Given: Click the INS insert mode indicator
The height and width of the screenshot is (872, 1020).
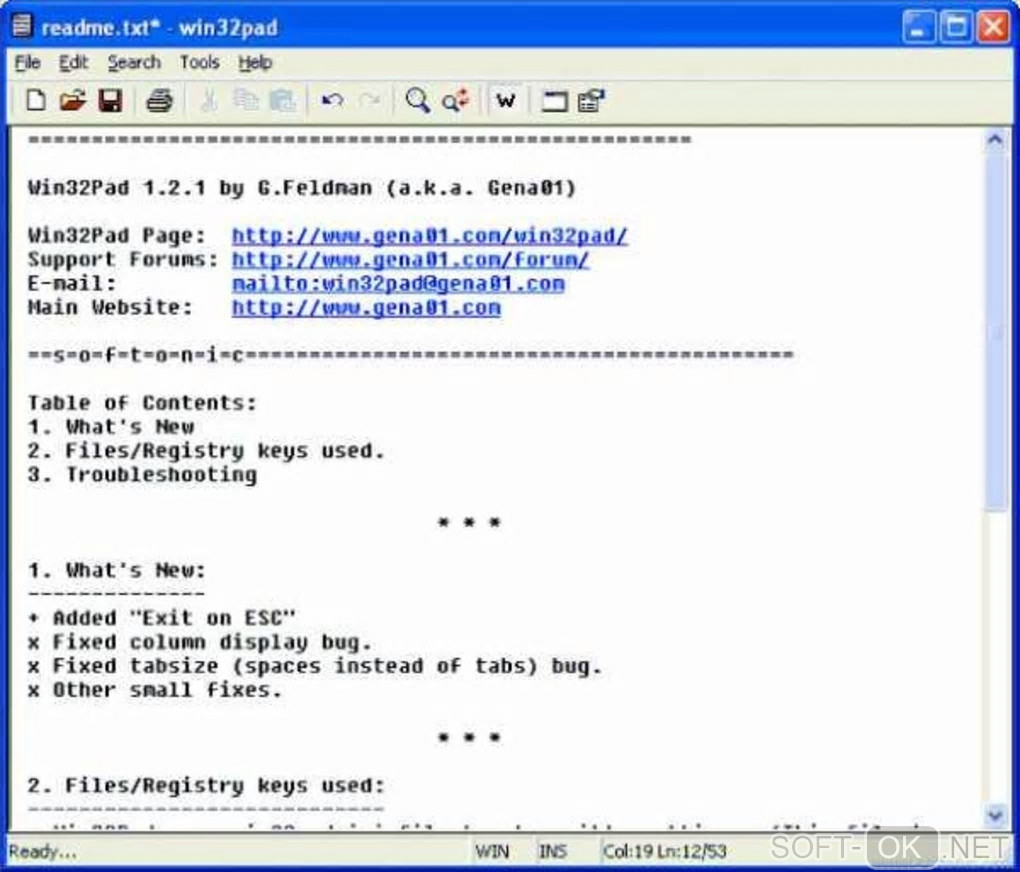Looking at the screenshot, I should (553, 851).
